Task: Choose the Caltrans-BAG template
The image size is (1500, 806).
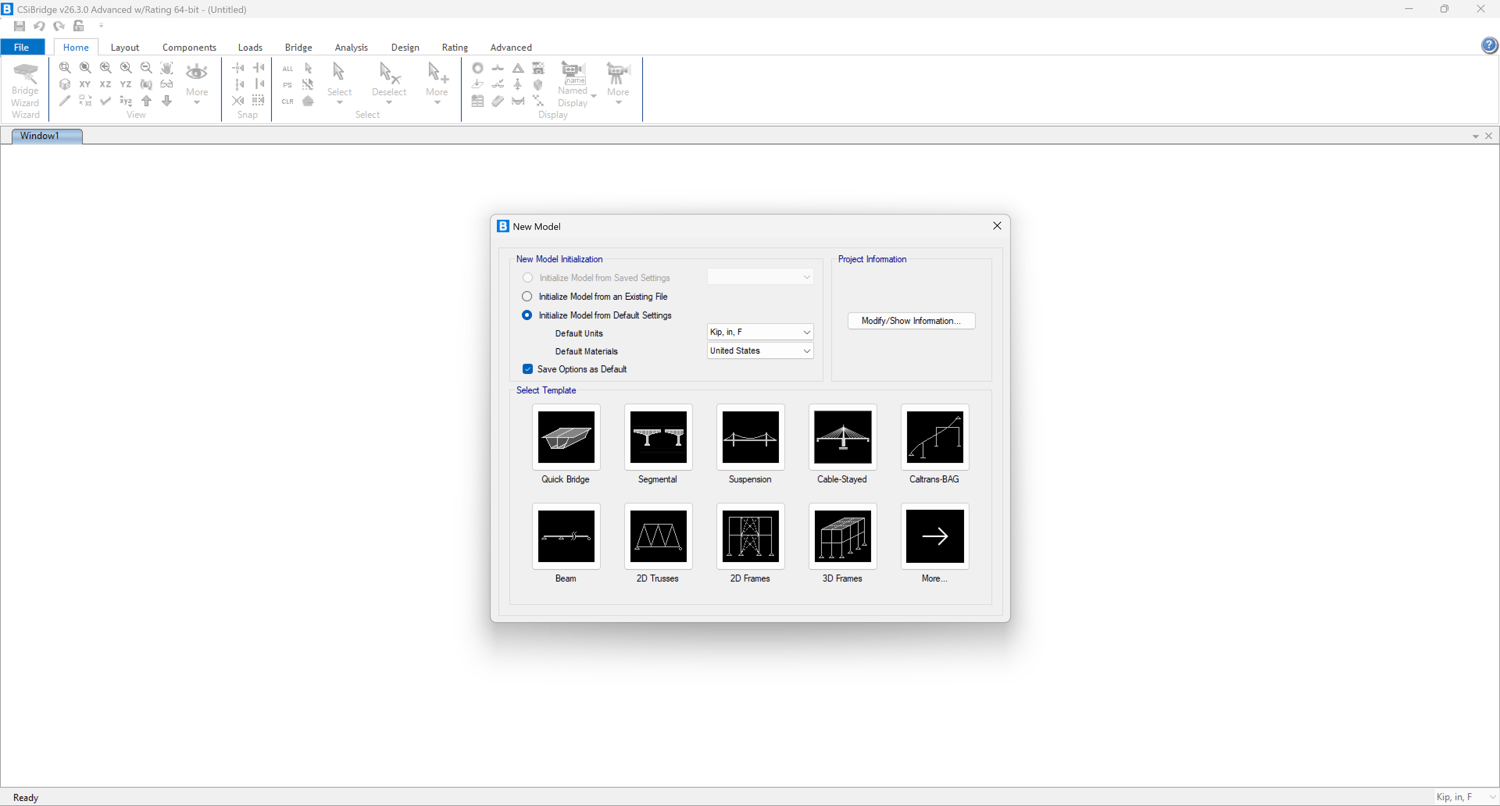Action: 934,438
